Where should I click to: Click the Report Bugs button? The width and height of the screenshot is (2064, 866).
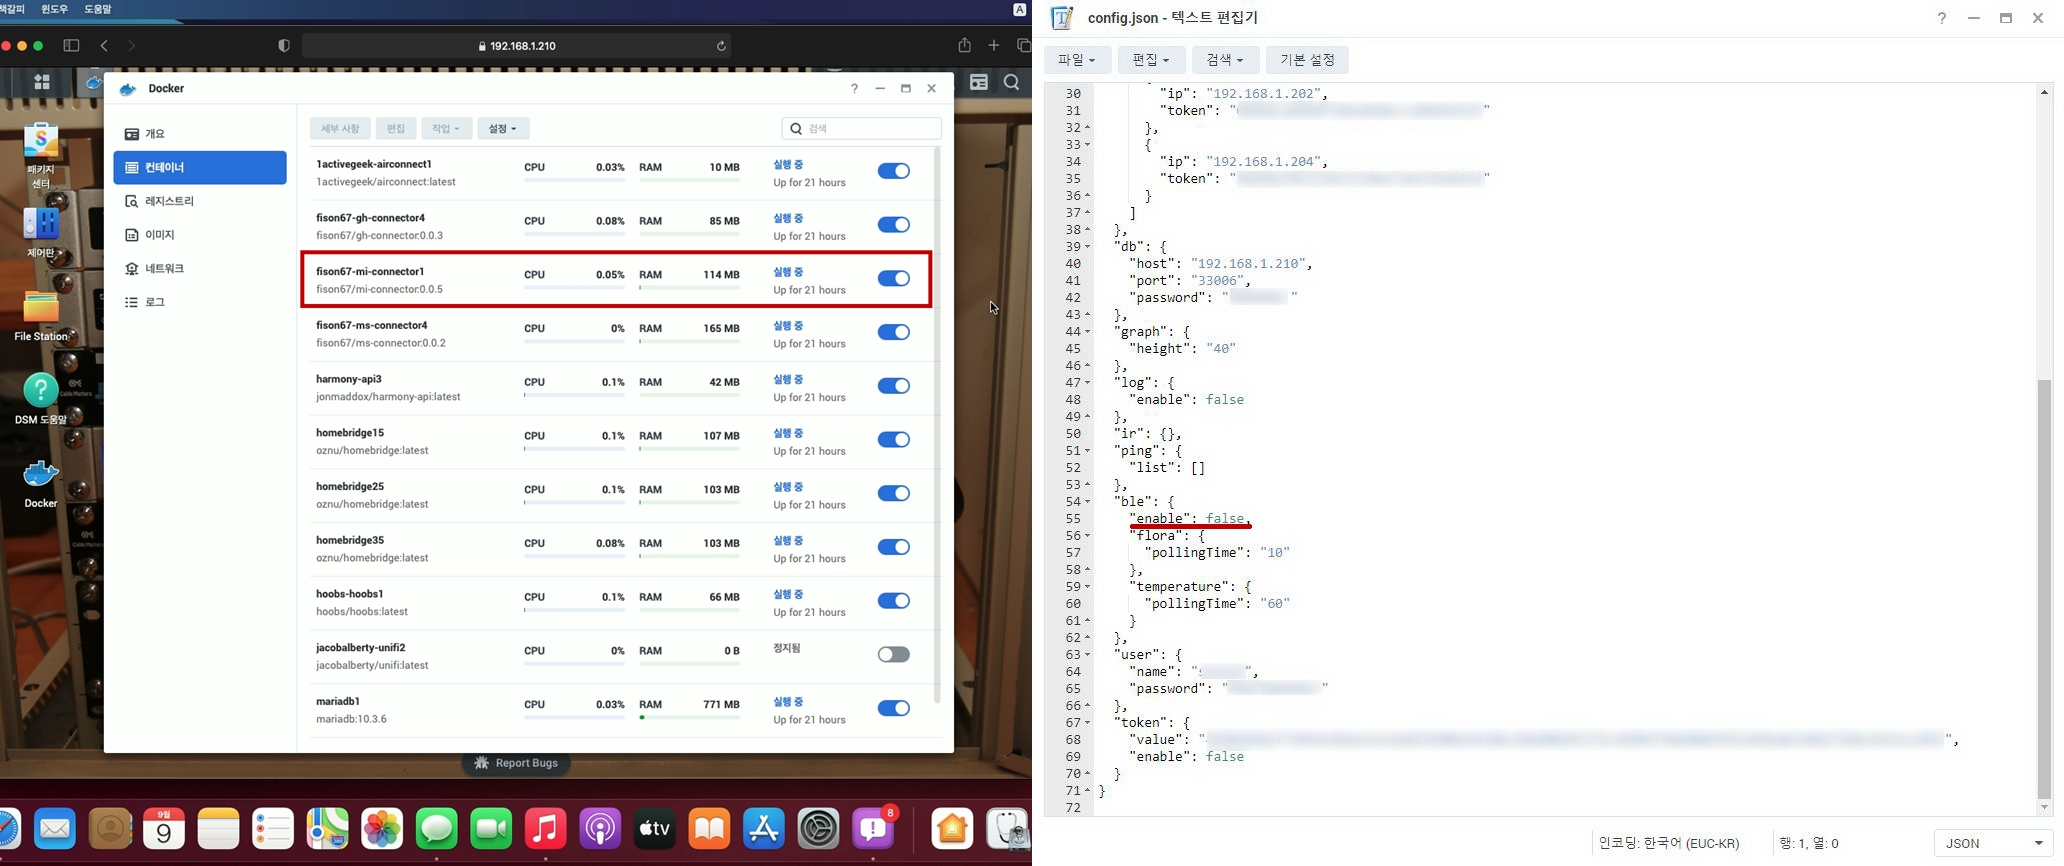click(516, 763)
